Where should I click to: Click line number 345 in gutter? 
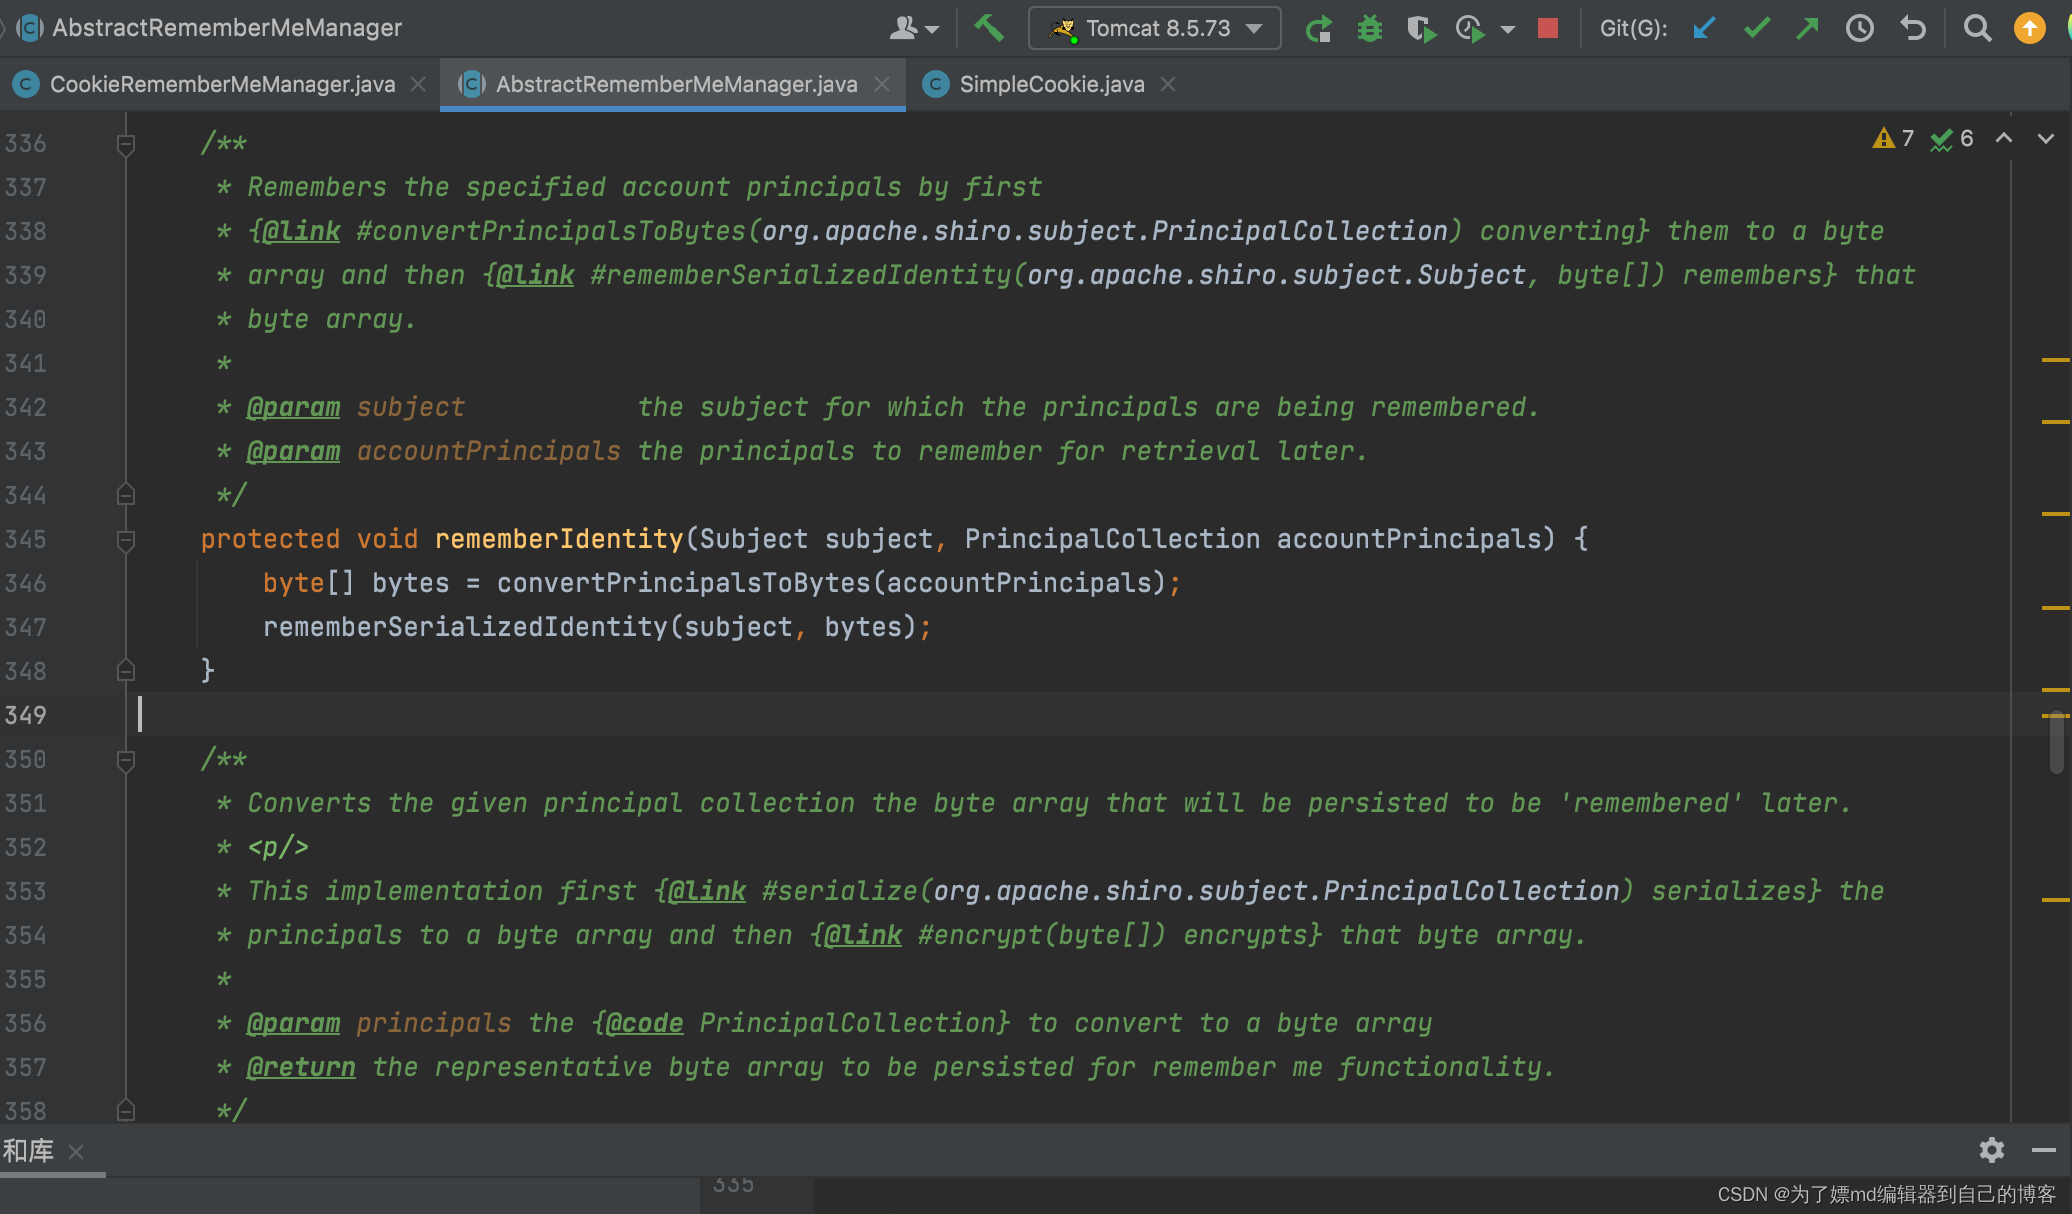[x=25, y=539]
